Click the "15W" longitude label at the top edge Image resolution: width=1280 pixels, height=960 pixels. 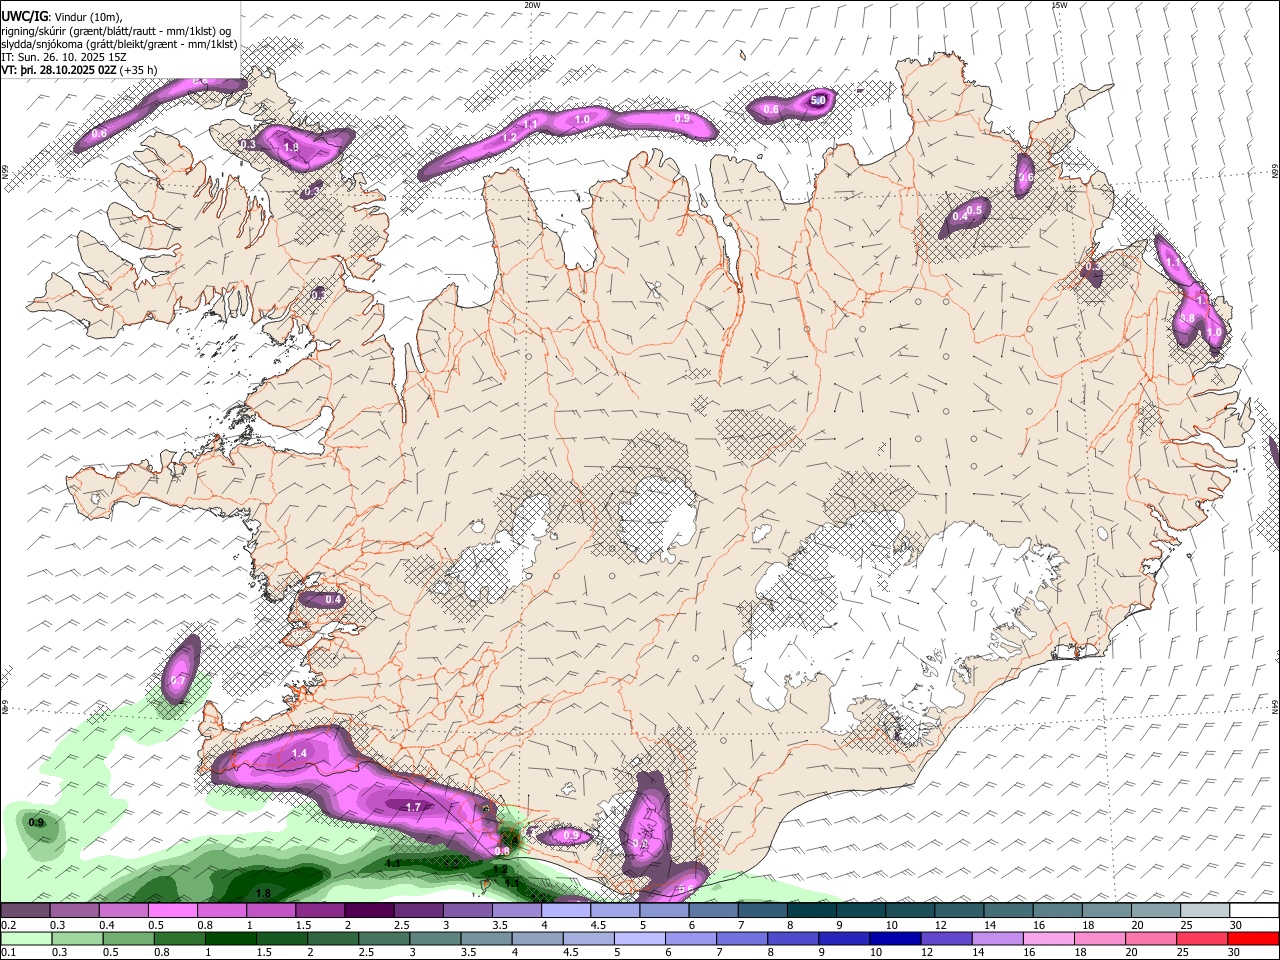(x=1059, y=5)
